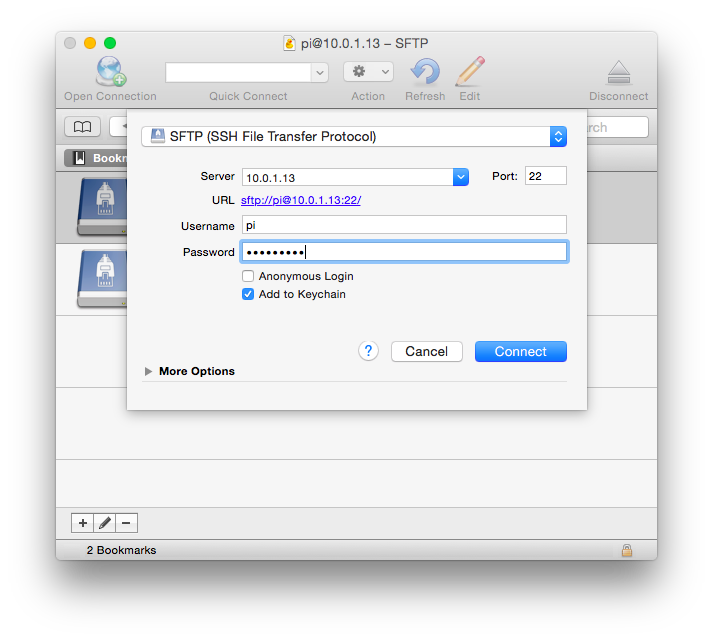Screen dimensions: 713x640
Task: Click the Server address field
Action: click(347, 177)
